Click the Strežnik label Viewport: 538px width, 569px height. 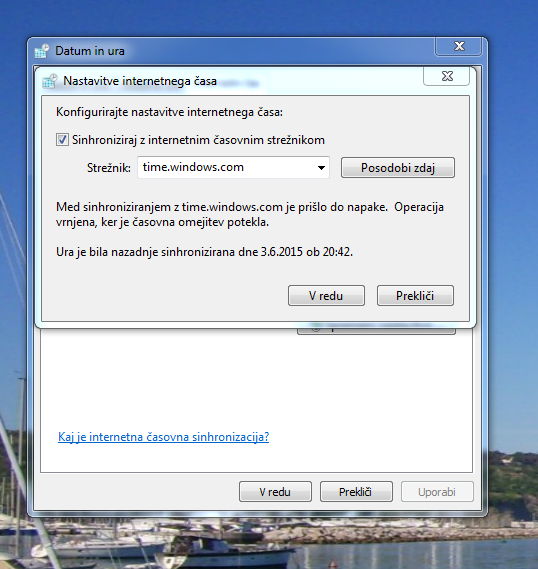click(x=108, y=168)
